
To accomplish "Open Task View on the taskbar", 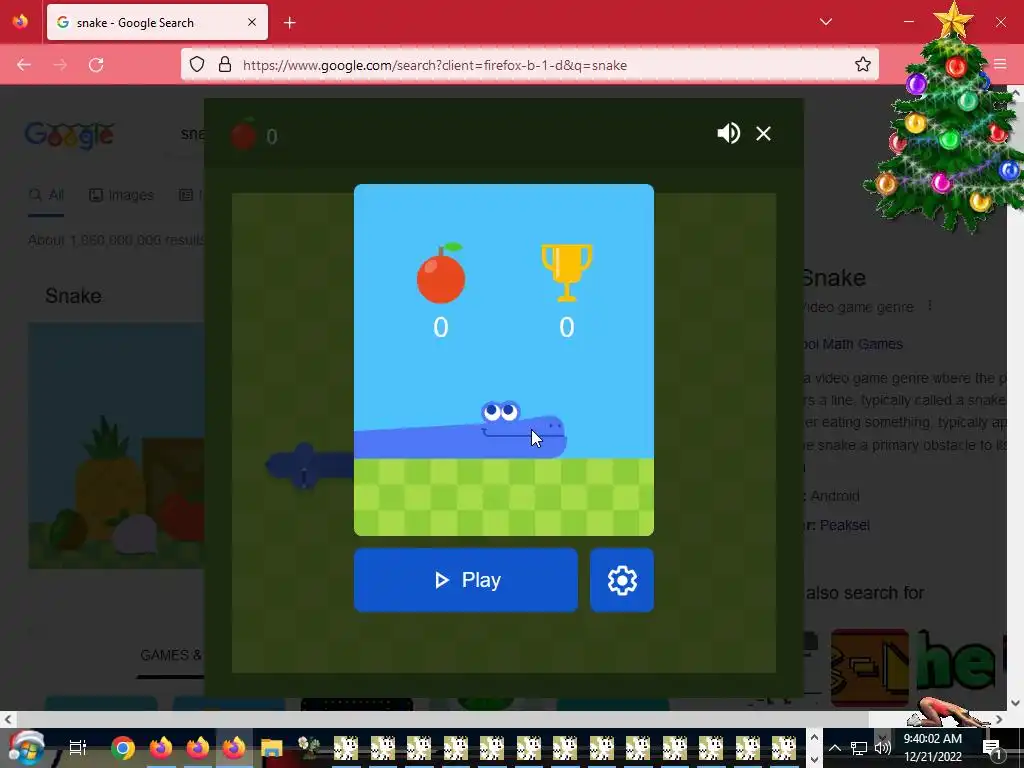I will (78, 748).
